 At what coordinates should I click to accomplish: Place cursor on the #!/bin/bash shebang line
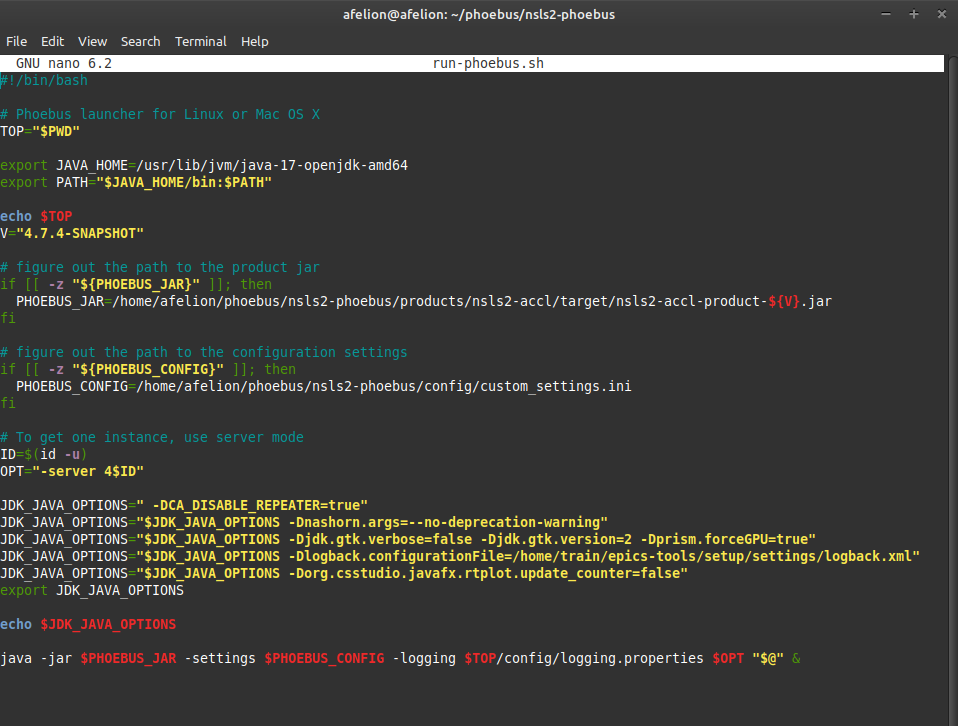pyautogui.click(x=44, y=80)
